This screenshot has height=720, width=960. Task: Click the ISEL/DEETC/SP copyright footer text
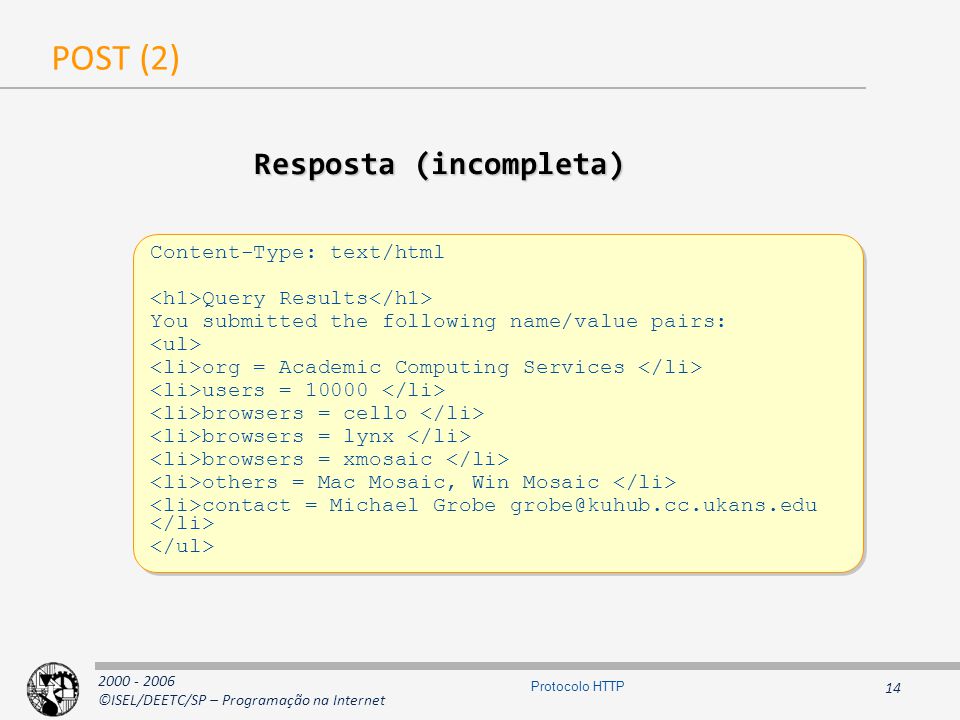242,700
